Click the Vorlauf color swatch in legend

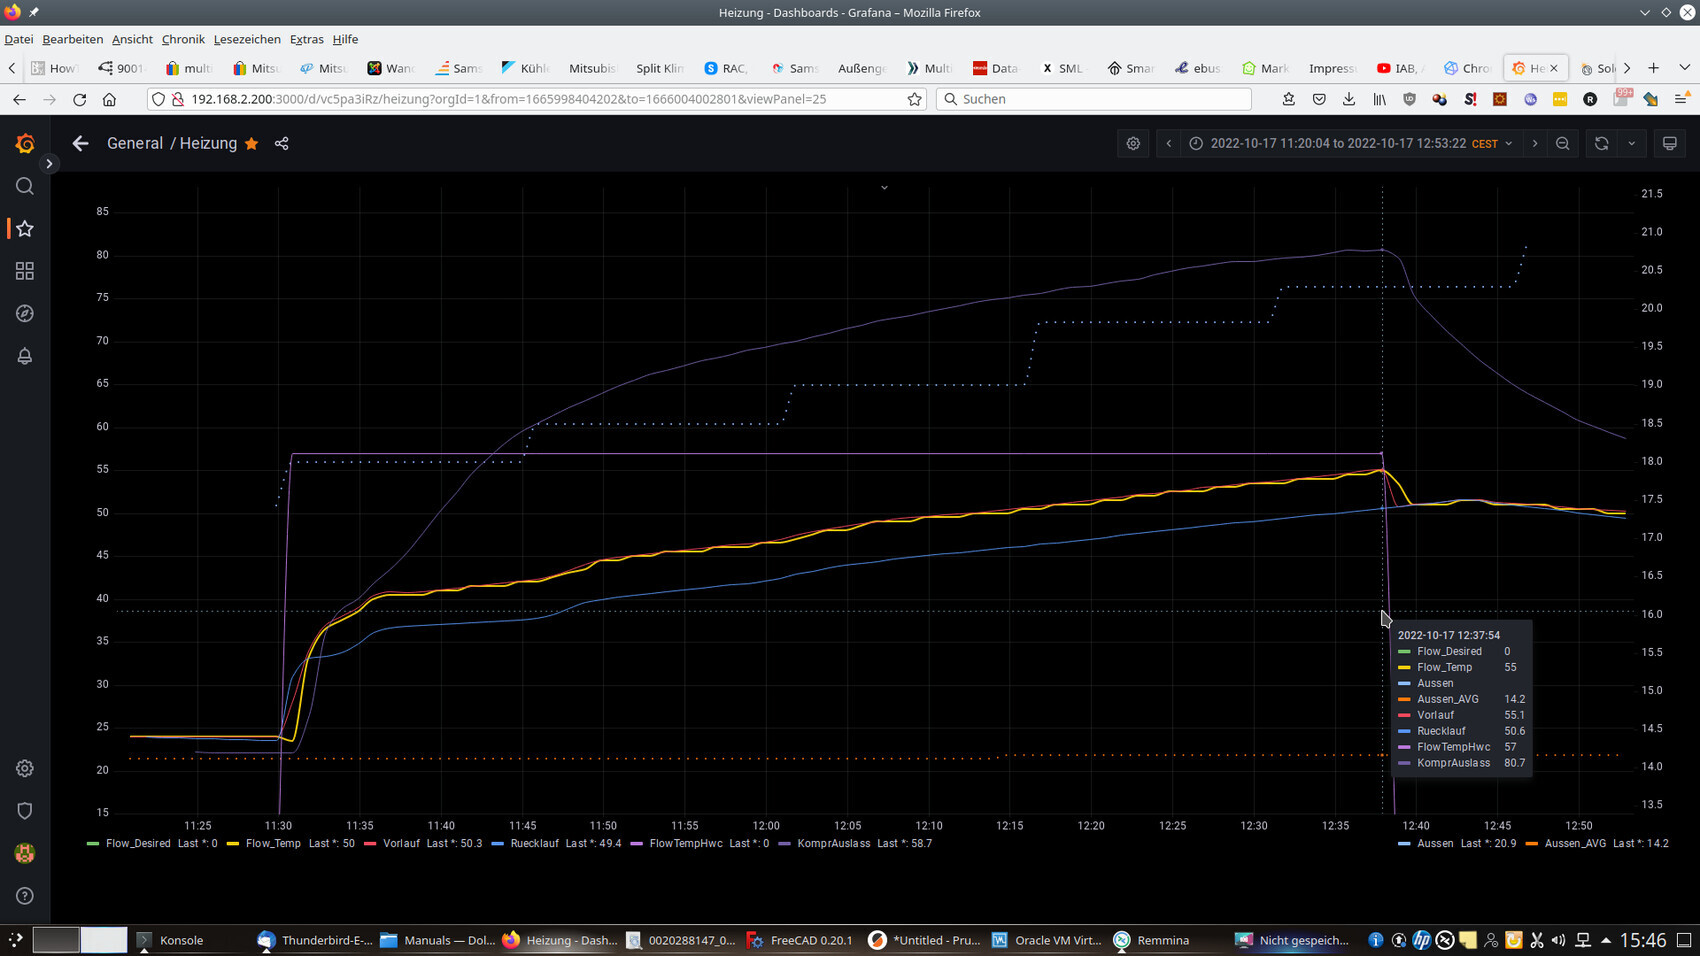point(370,844)
